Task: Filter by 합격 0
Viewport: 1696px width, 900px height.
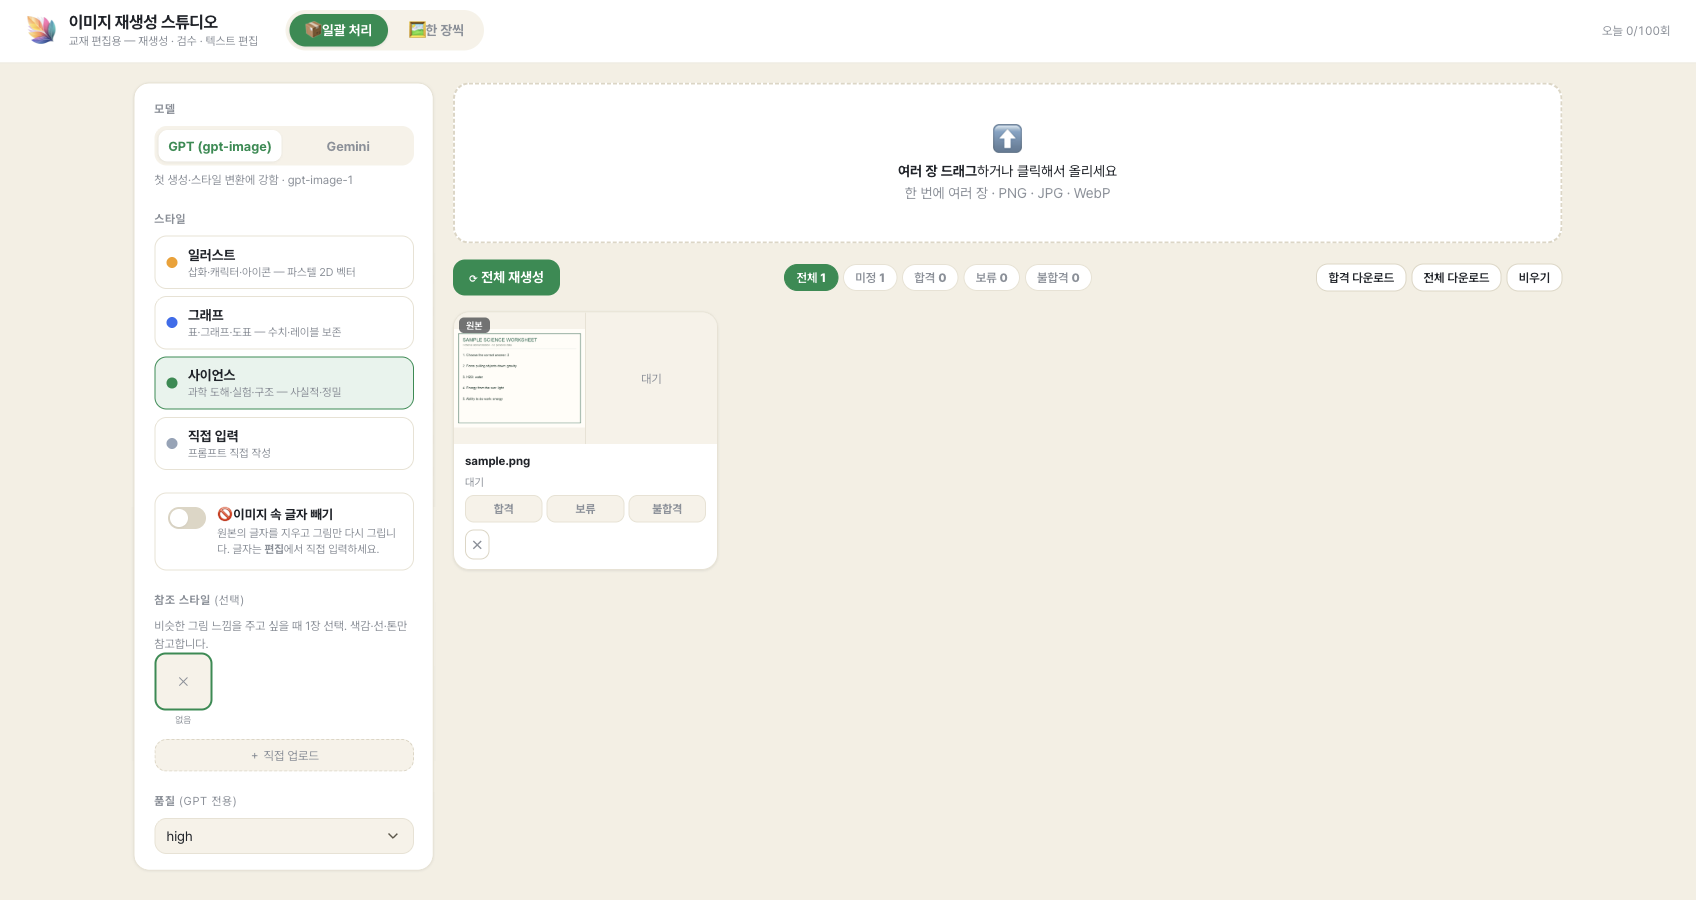Action: [930, 278]
